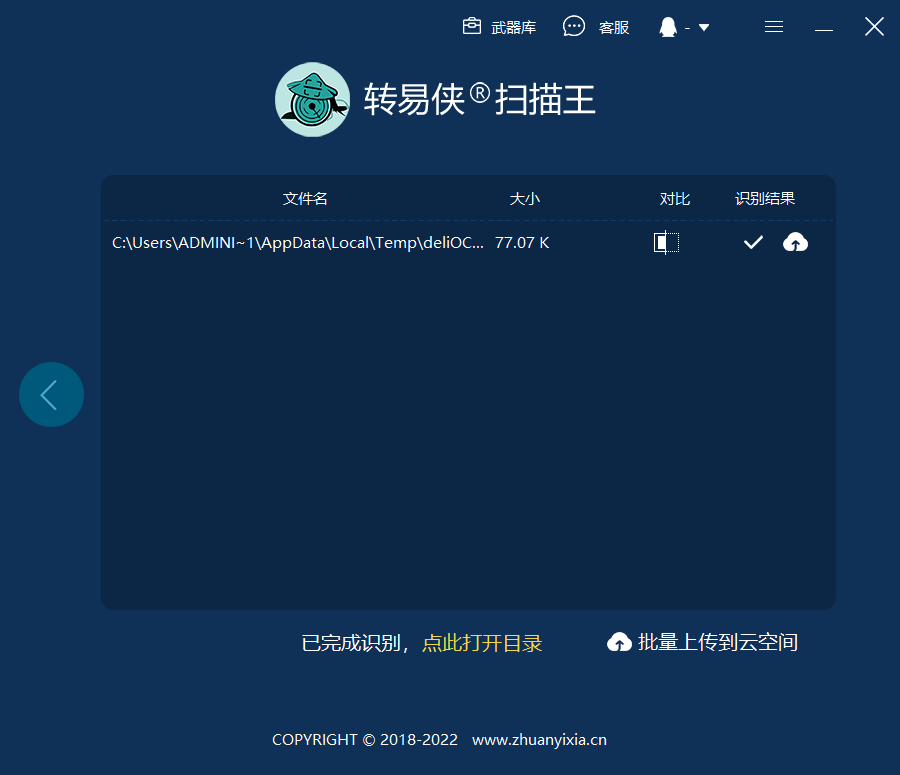Screen dimensions: 900x775
Task: Open directory via 点此打开目录 link
Action: [482, 643]
